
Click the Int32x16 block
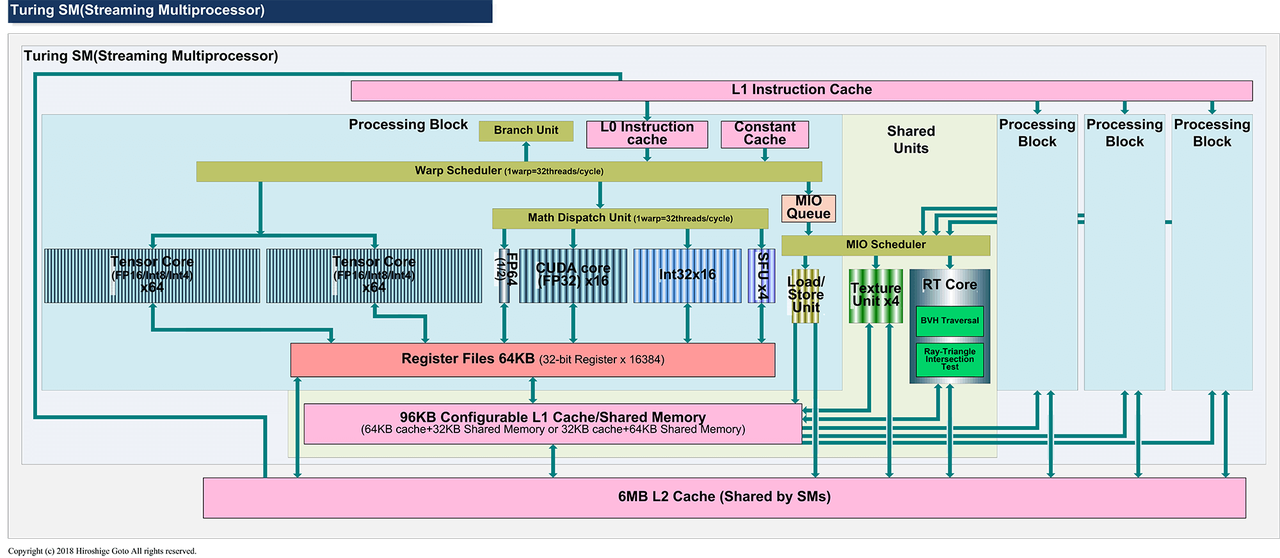point(687,276)
